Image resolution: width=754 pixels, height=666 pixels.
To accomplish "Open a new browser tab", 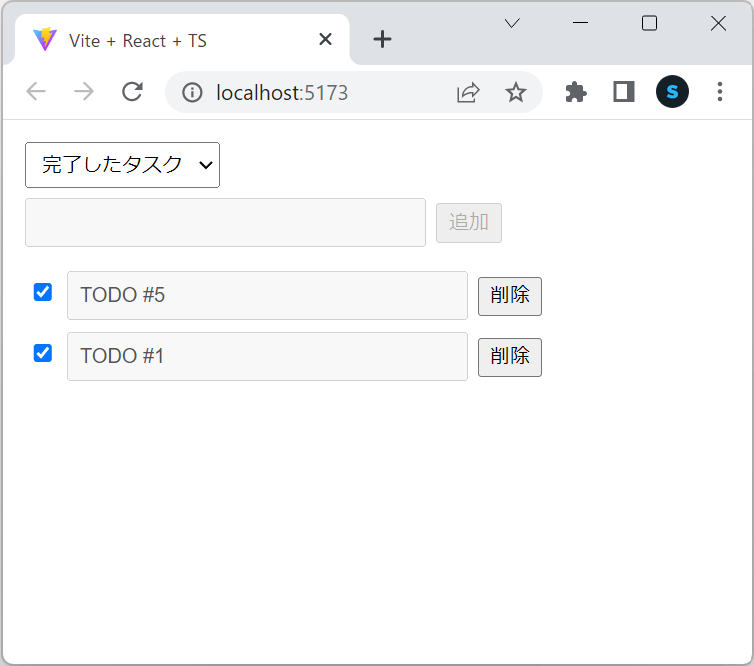I will point(382,39).
